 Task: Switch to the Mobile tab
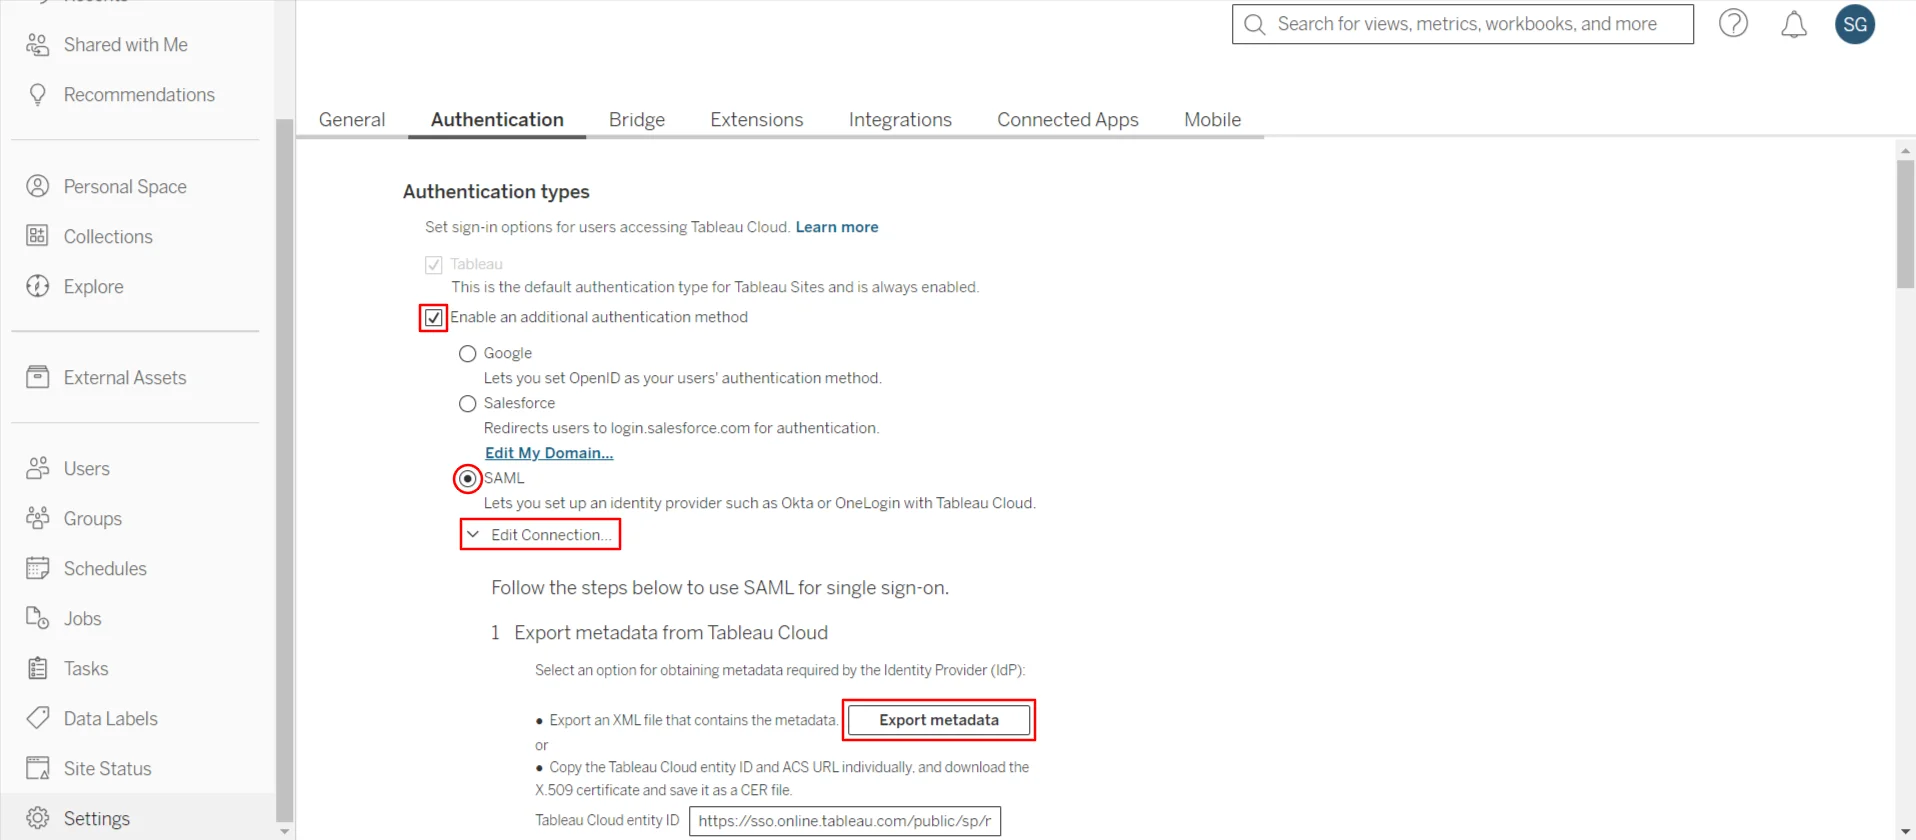coord(1212,119)
